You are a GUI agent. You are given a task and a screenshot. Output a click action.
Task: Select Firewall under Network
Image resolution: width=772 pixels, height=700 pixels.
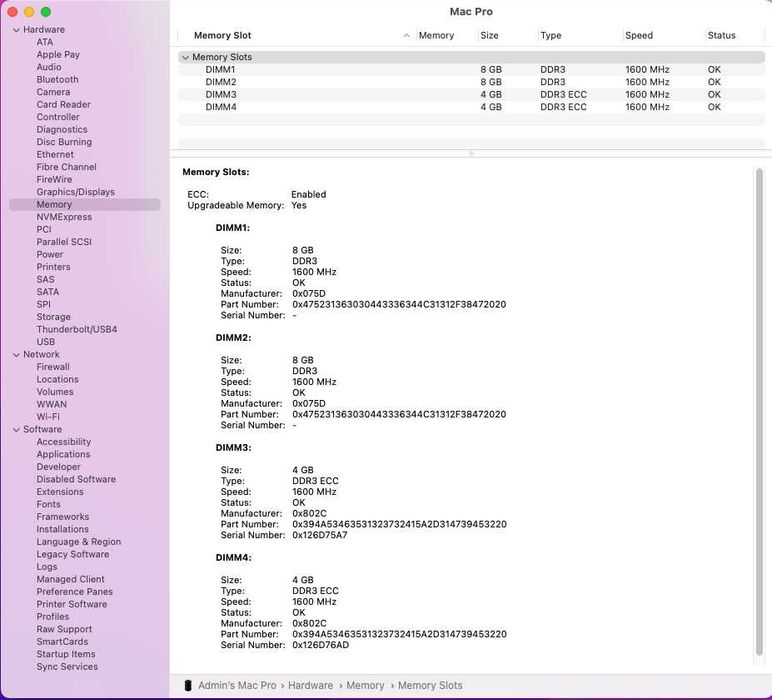coord(53,367)
